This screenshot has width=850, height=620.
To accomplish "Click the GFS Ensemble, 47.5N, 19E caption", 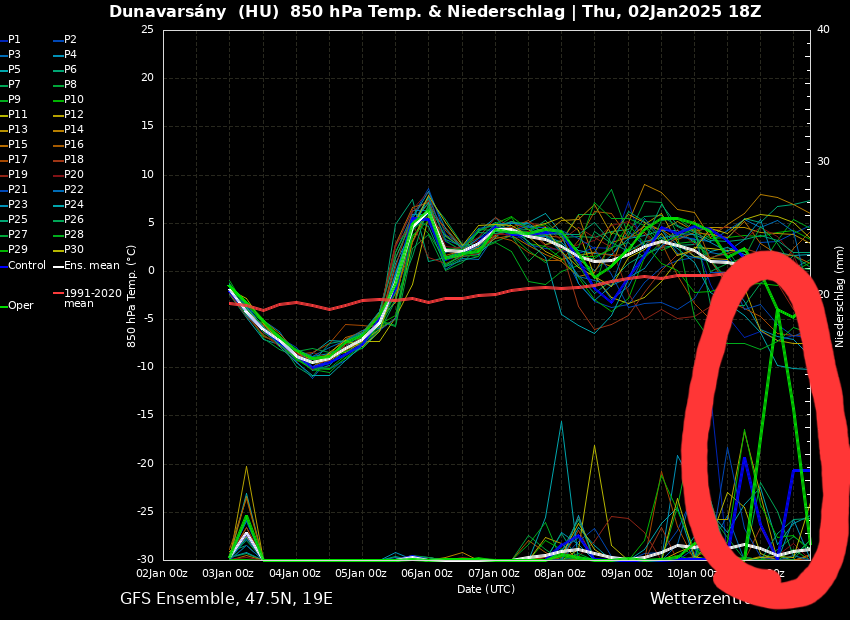I will pos(226,599).
